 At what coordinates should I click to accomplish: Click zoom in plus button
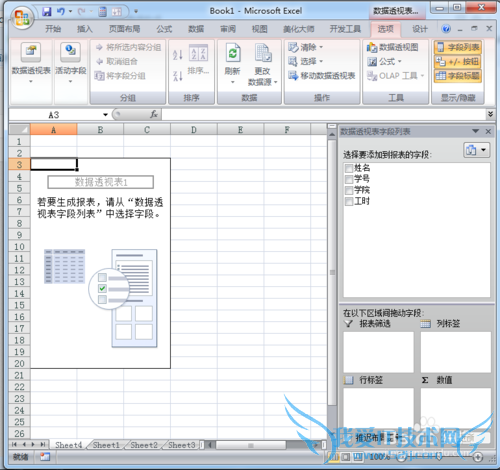(478, 457)
